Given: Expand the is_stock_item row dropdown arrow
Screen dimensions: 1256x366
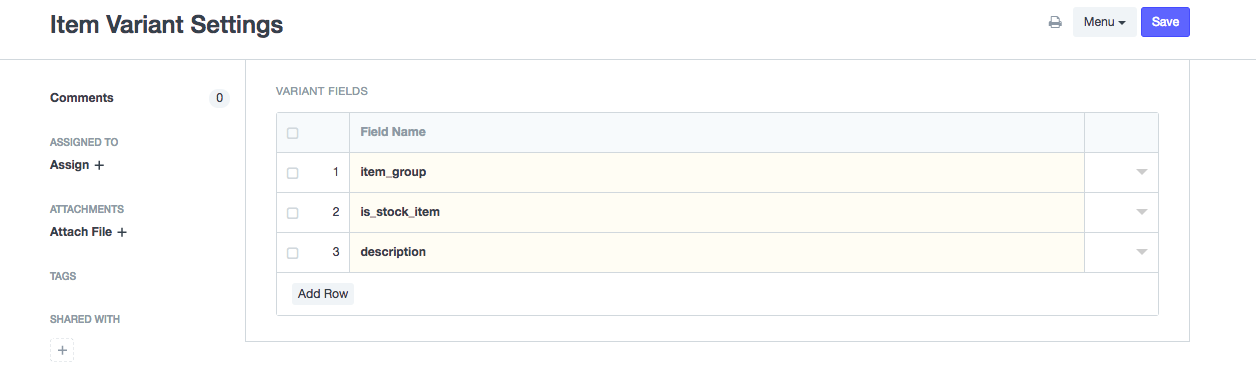Looking at the screenshot, I should tap(1141, 212).
